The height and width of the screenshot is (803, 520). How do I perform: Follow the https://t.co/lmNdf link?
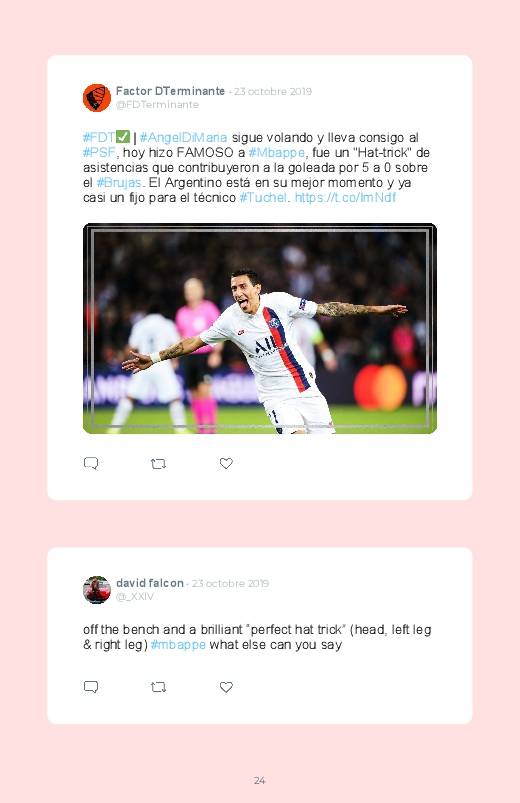(345, 197)
